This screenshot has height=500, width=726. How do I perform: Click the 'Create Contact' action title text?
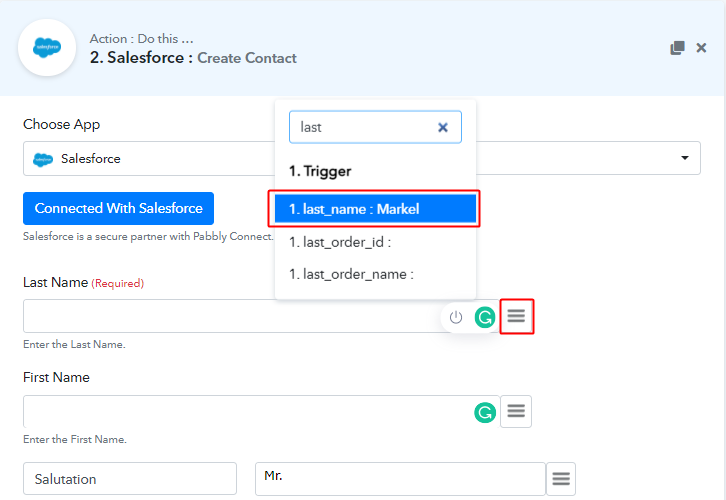(247, 58)
